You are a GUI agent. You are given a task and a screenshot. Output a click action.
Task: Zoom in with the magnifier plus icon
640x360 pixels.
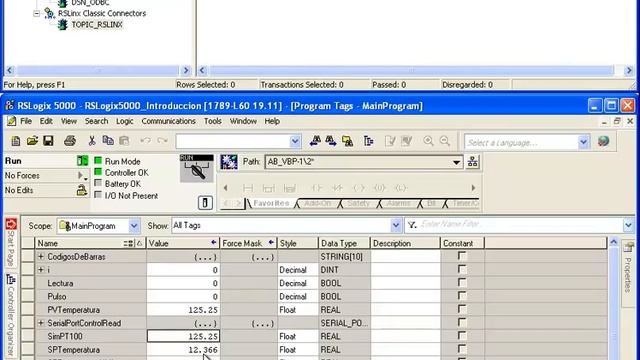pos(428,141)
